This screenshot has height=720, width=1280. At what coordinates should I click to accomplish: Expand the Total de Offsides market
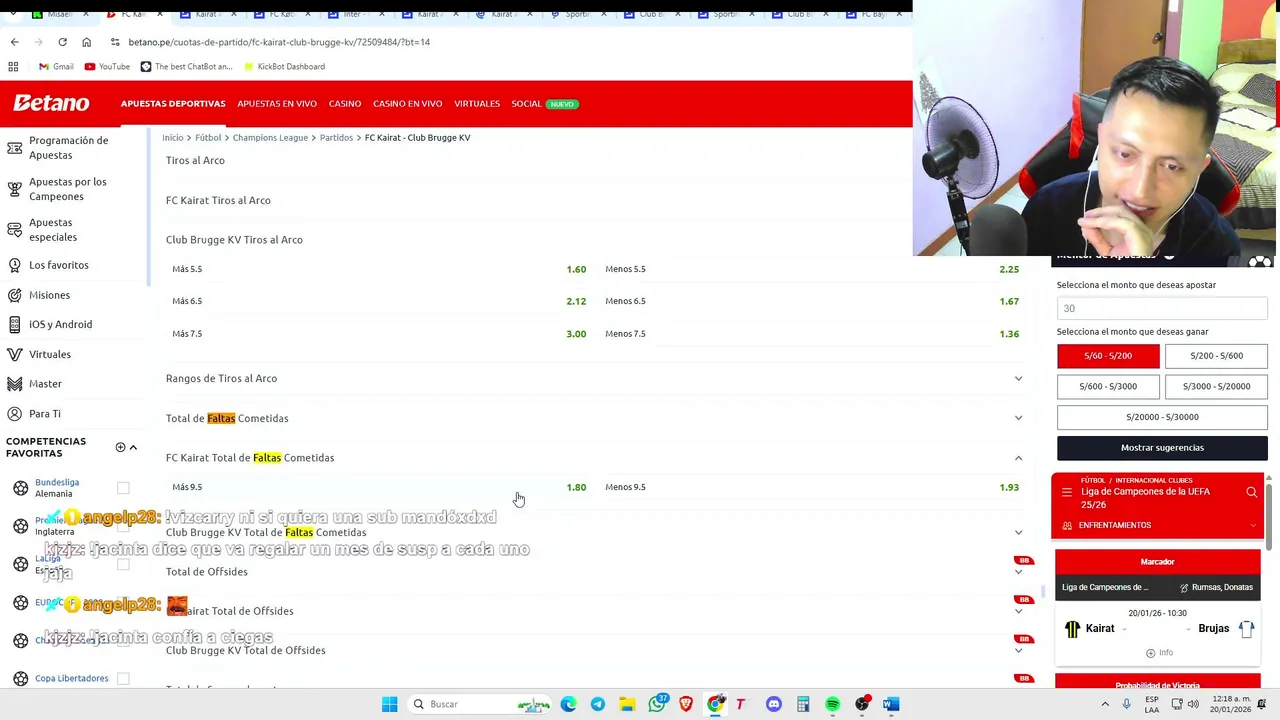(1018, 572)
